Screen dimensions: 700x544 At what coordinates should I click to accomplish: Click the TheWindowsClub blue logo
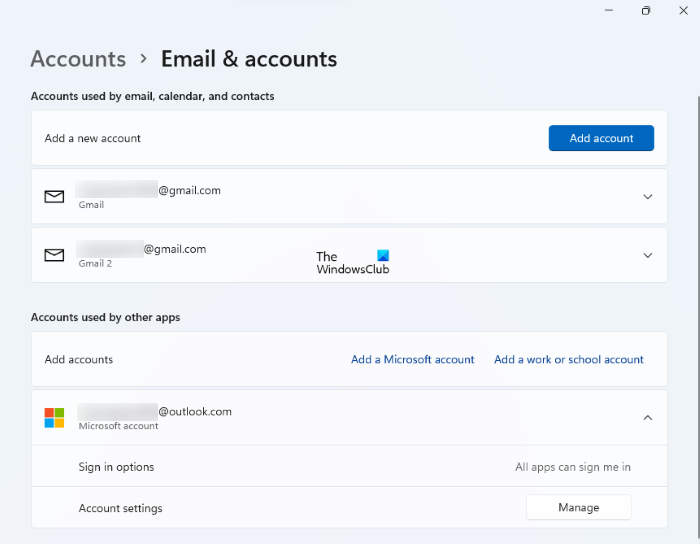point(383,256)
